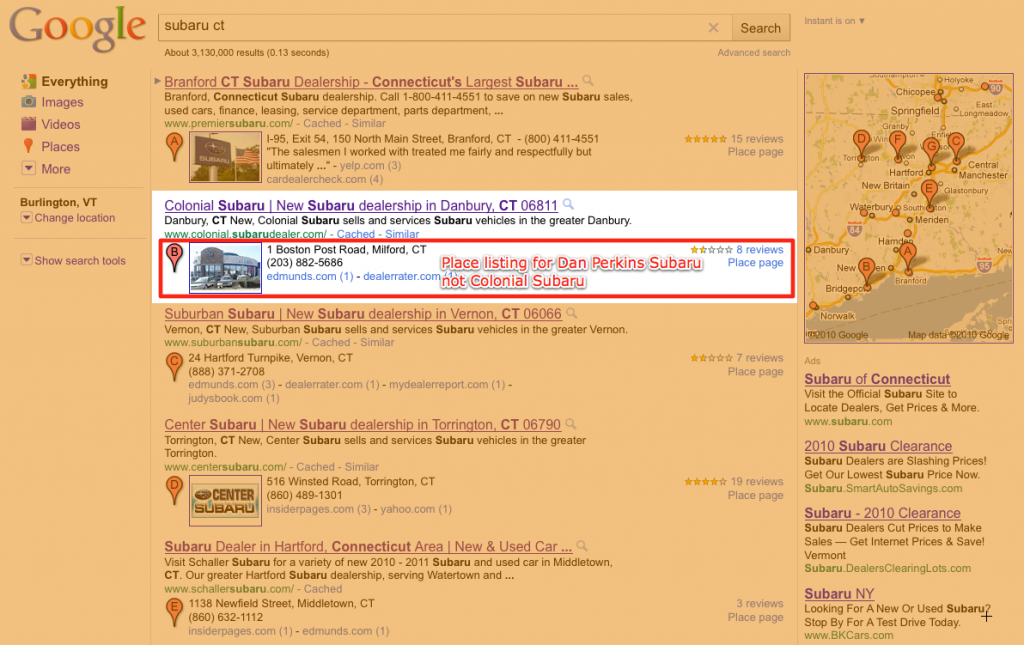Image resolution: width=1024 pixels, height=645 pixels.
Task: Open 7 reviews for Vernon listing
Action: coord(760,358)
